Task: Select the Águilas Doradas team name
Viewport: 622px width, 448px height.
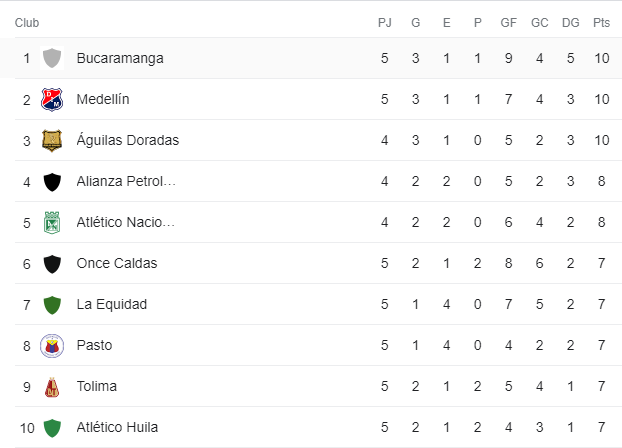Action: 127,140
